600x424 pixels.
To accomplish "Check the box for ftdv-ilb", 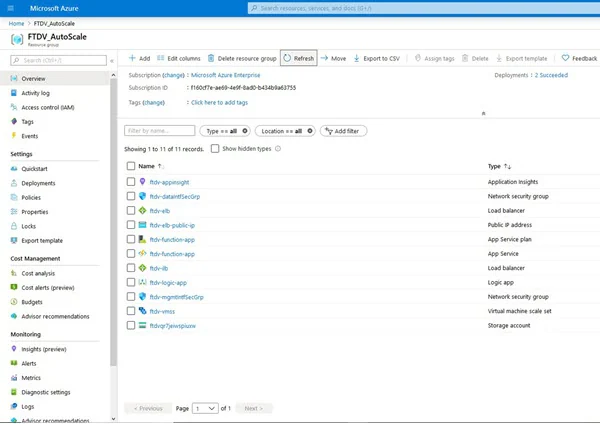I will [131, 268].
